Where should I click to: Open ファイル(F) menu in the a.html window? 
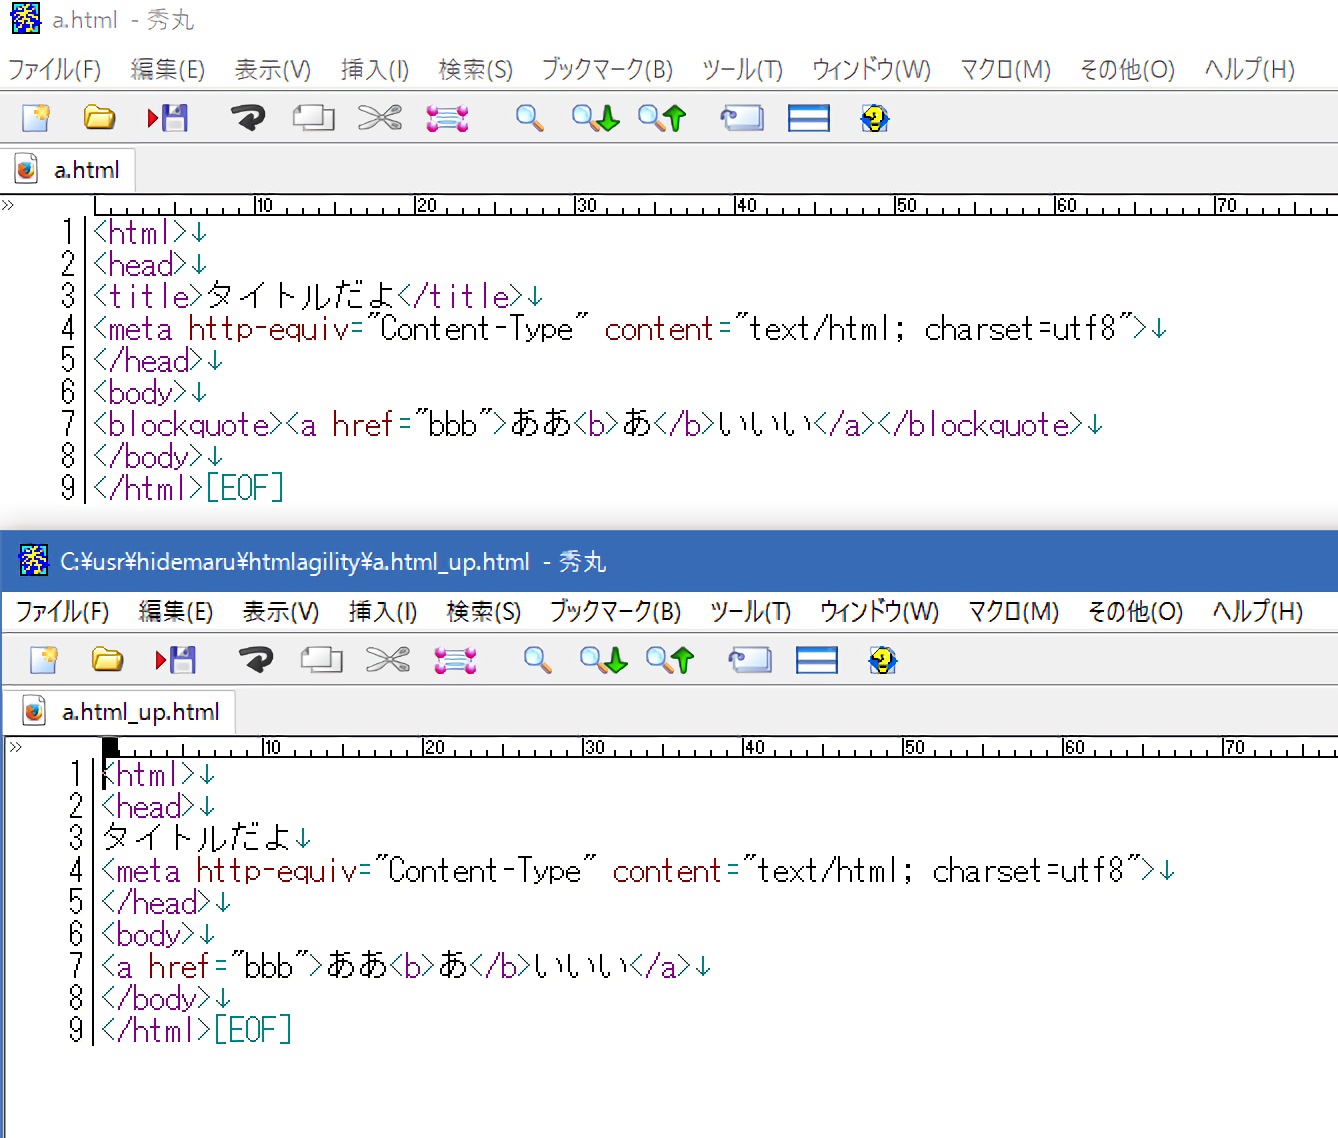(x=55, y=69)
